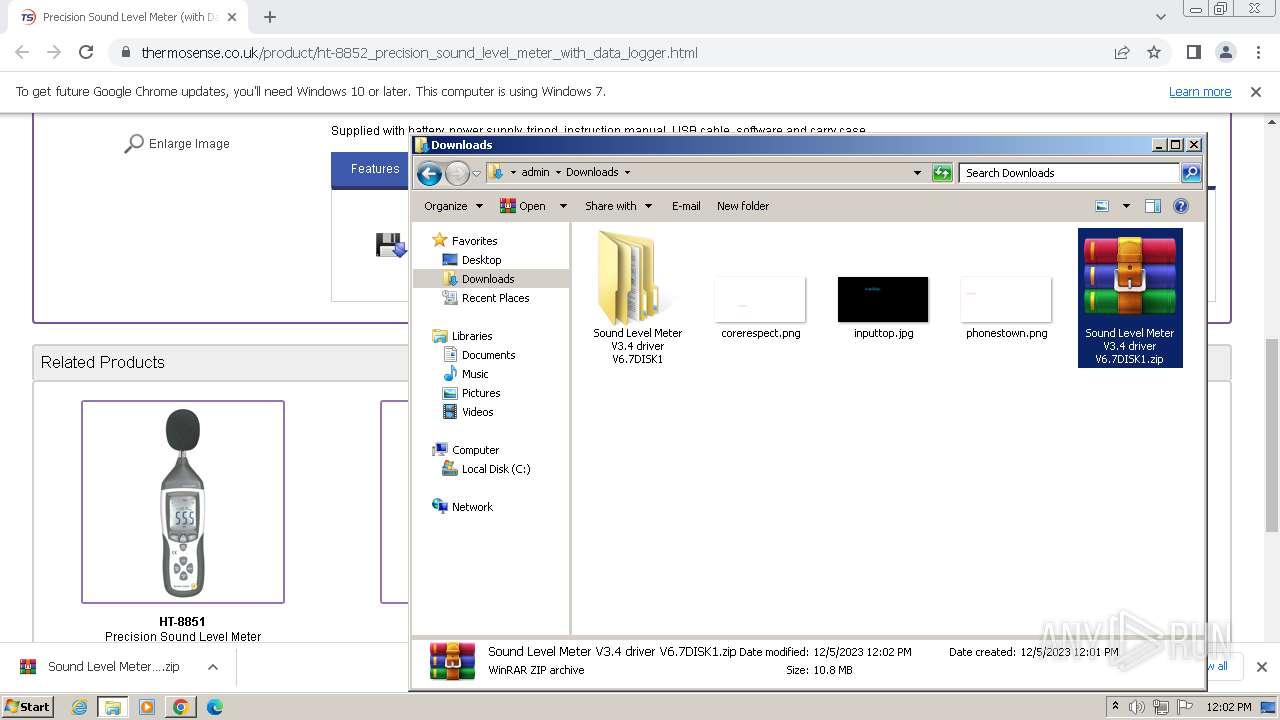Screen dimensions: 1280x720
Task: Click the refresh icon beside the address bar
Action: point(942,173)
